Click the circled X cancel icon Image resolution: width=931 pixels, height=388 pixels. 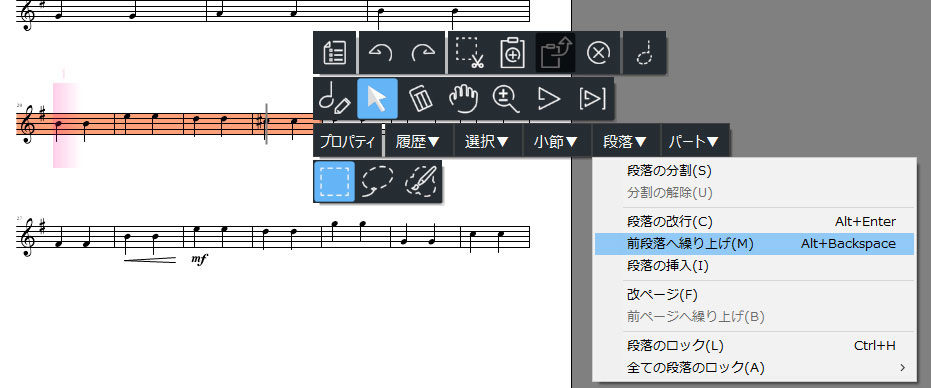point(598,53)
